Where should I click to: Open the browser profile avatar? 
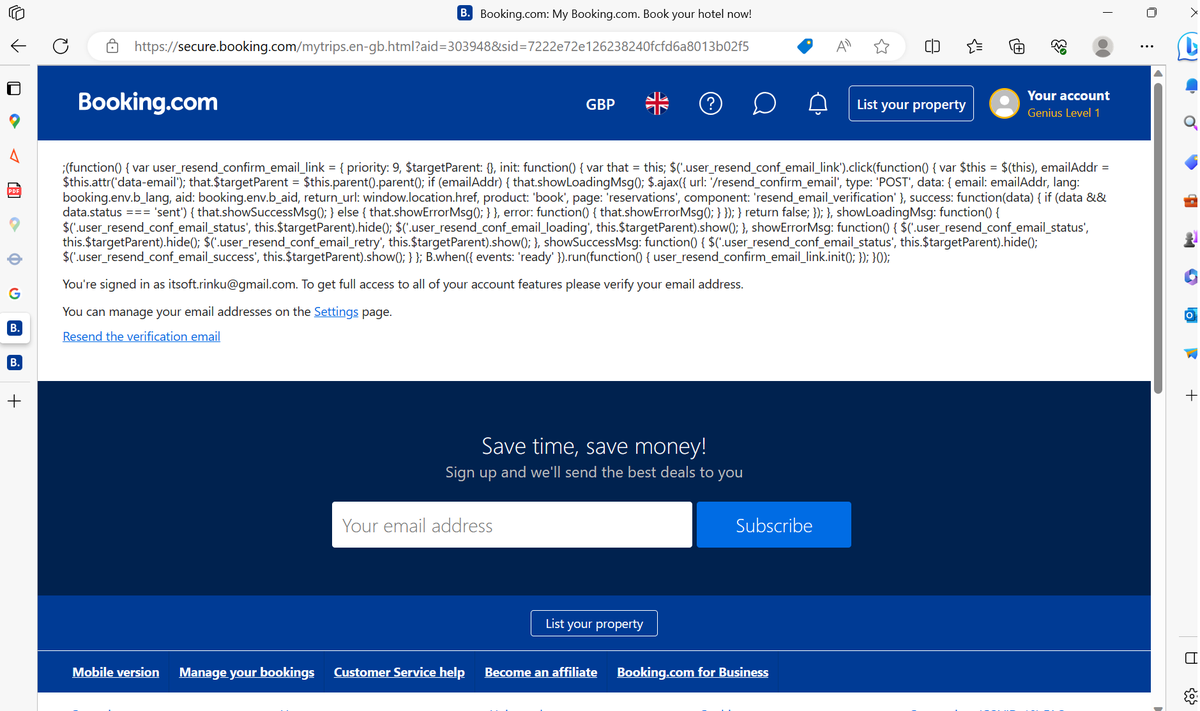(1103, 46)
